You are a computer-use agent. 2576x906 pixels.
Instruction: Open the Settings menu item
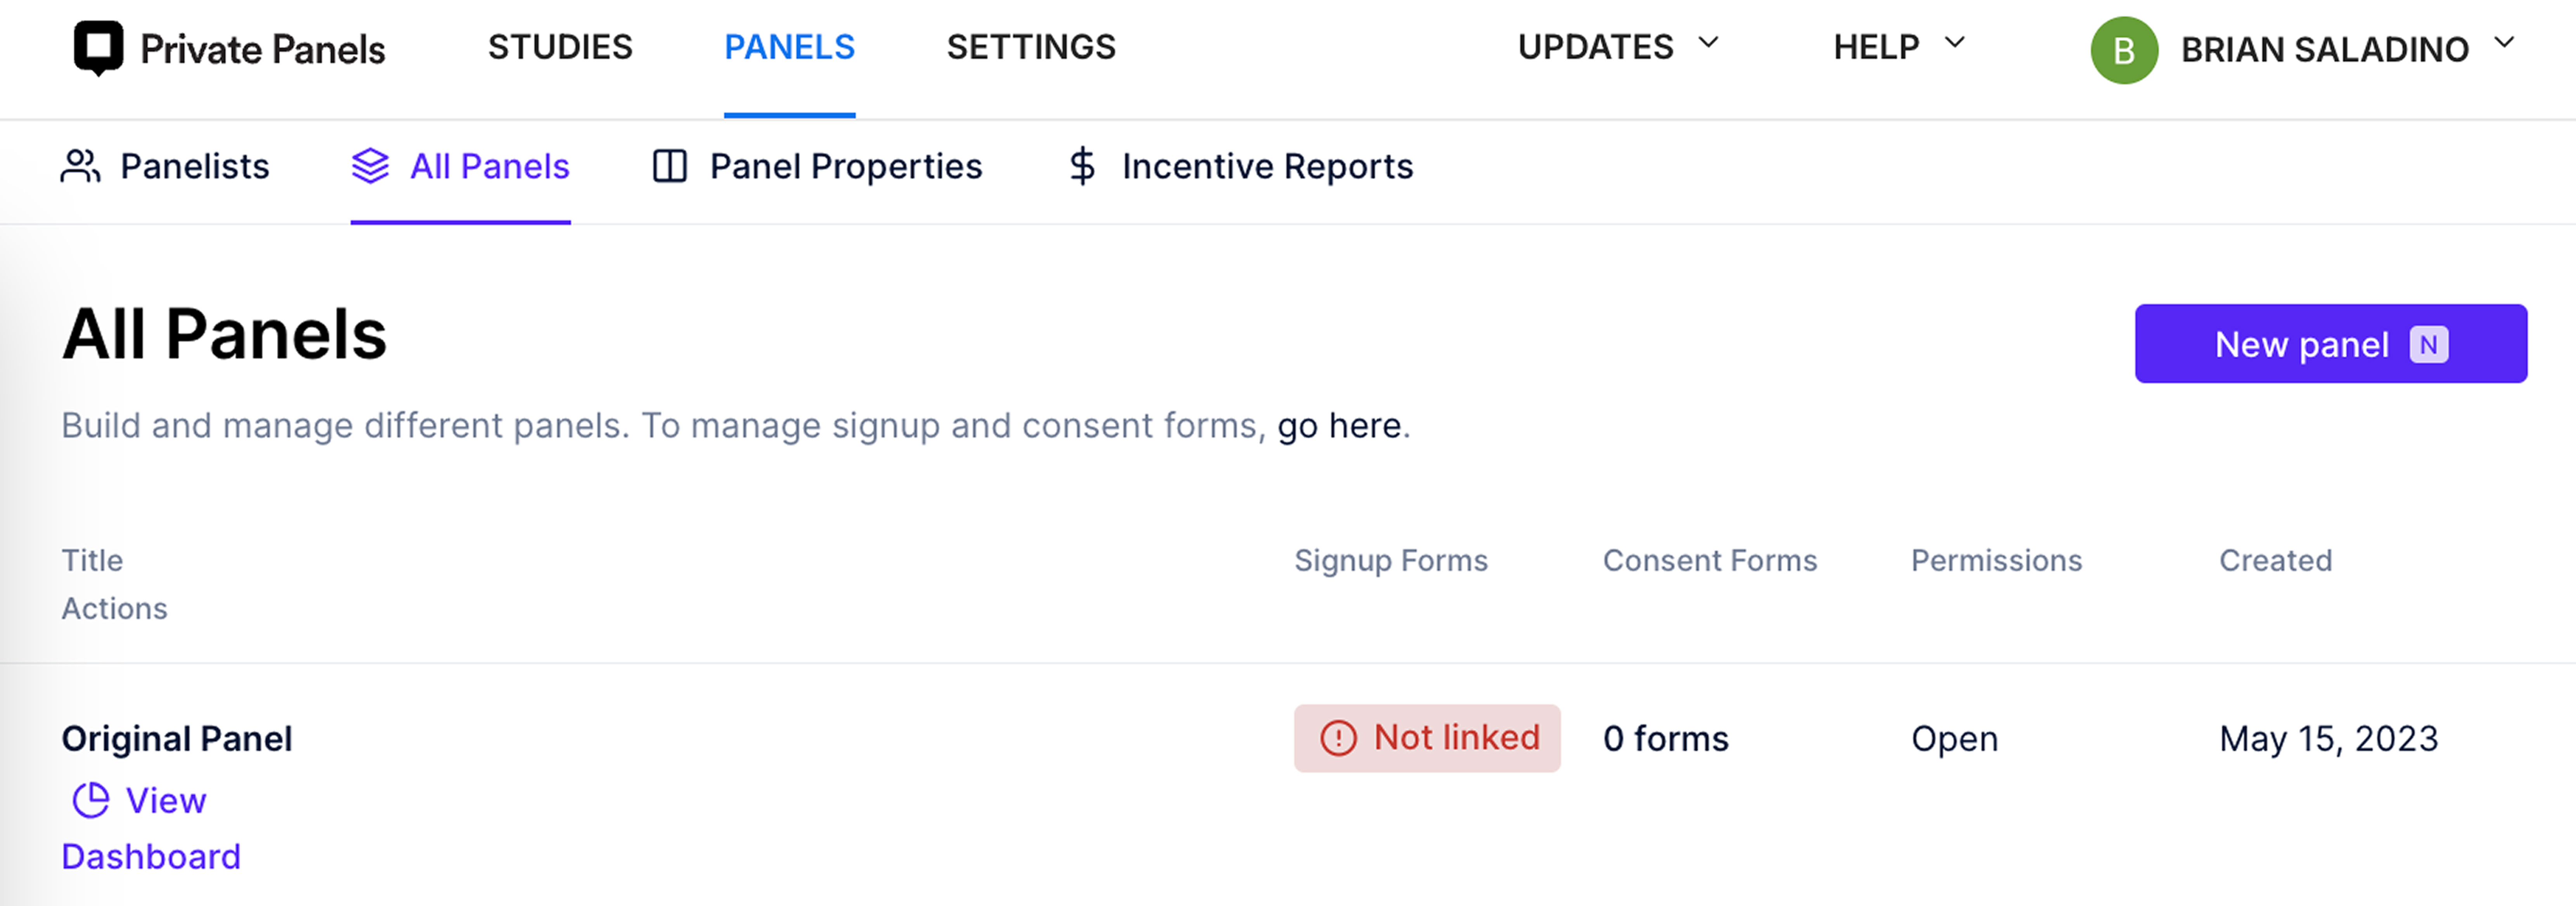(x=1031, y=47)
